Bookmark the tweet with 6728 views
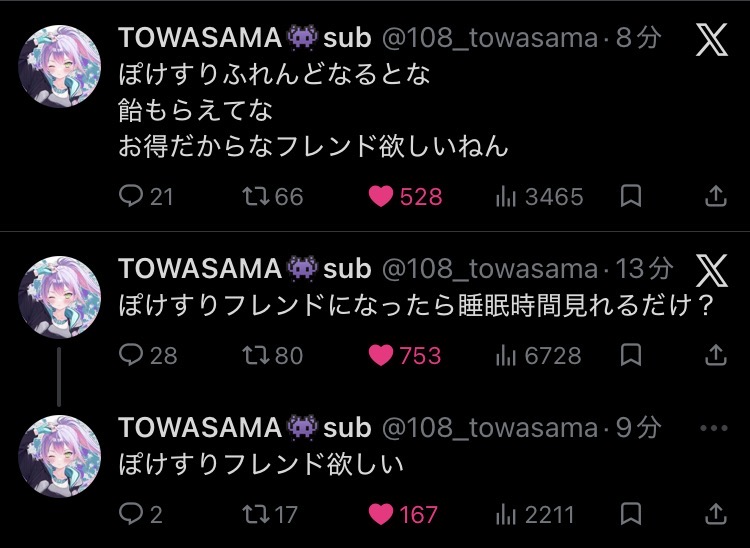Viewport: 750px width, 548px height. 630,355
